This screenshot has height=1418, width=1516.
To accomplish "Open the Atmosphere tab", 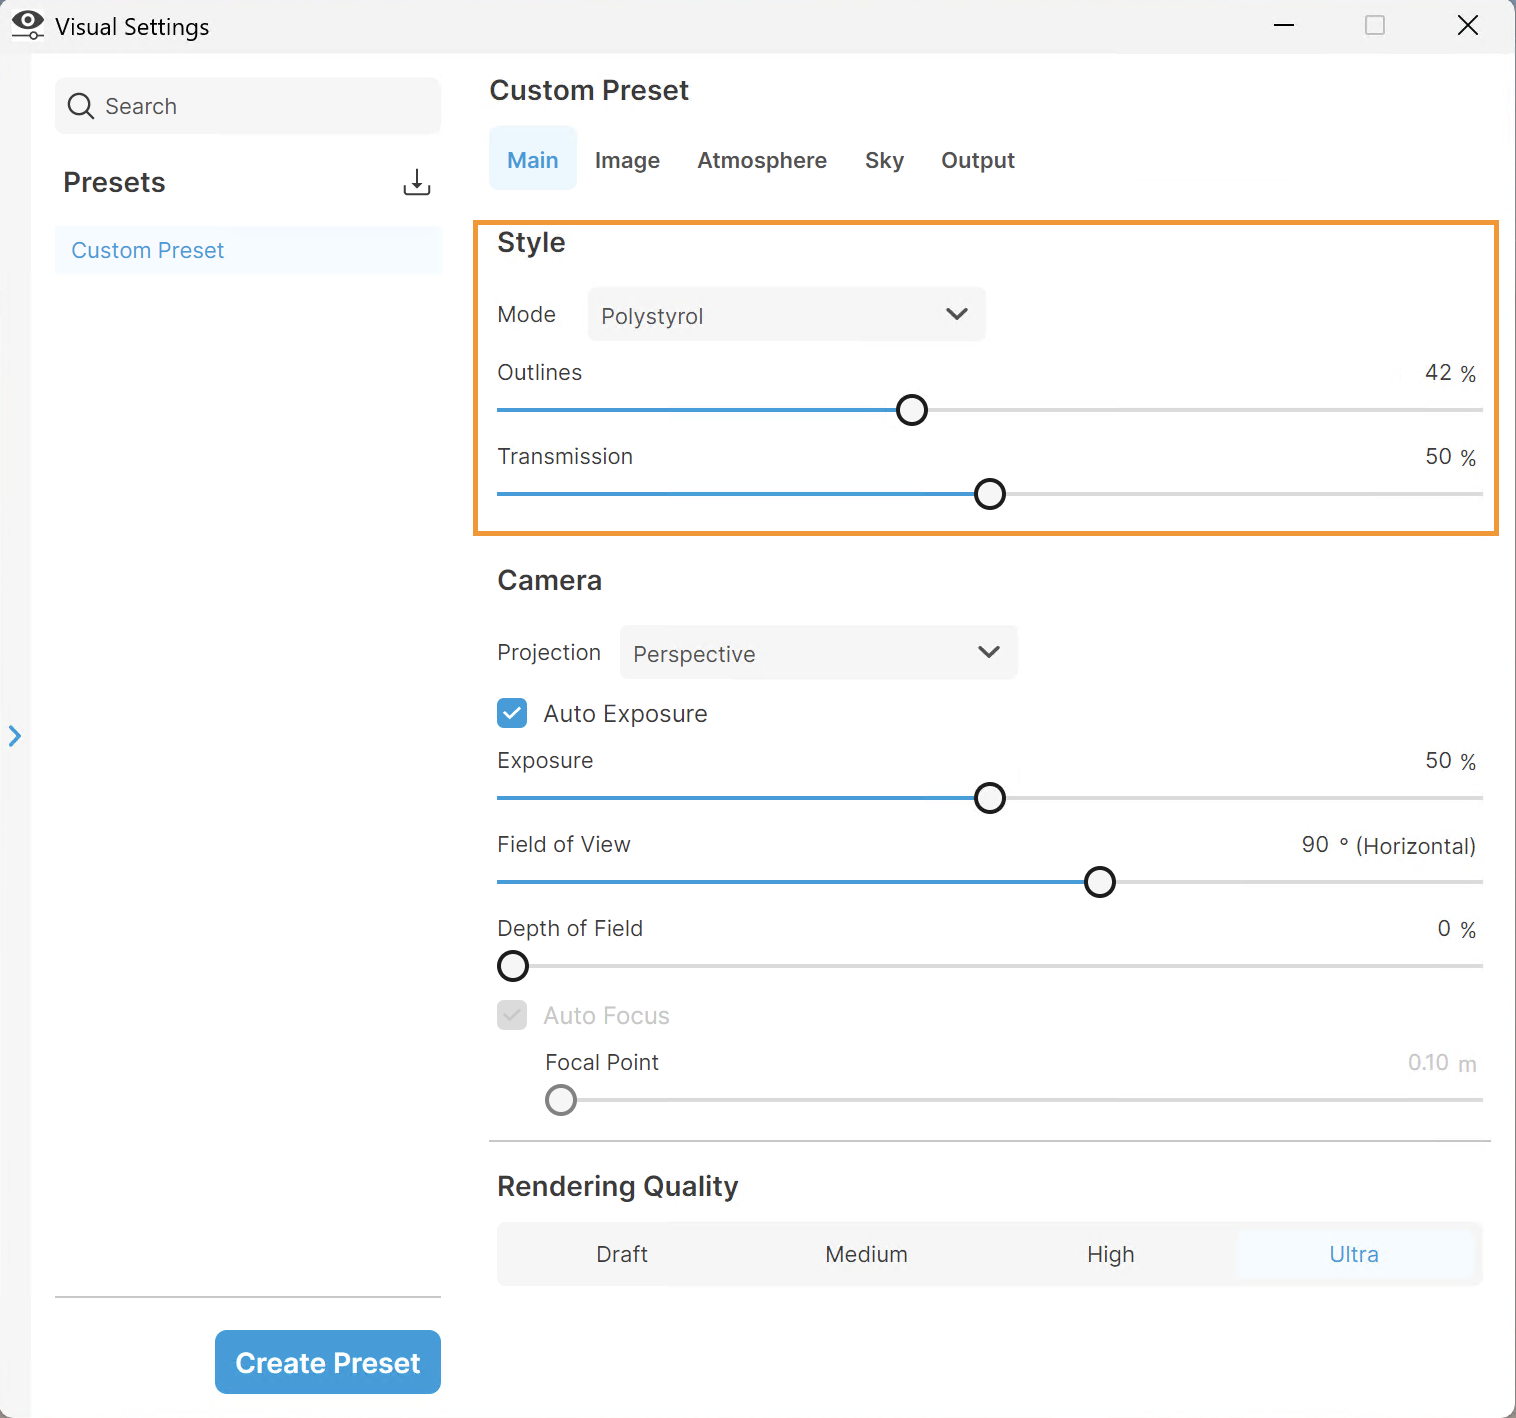I will pos(762,160).
